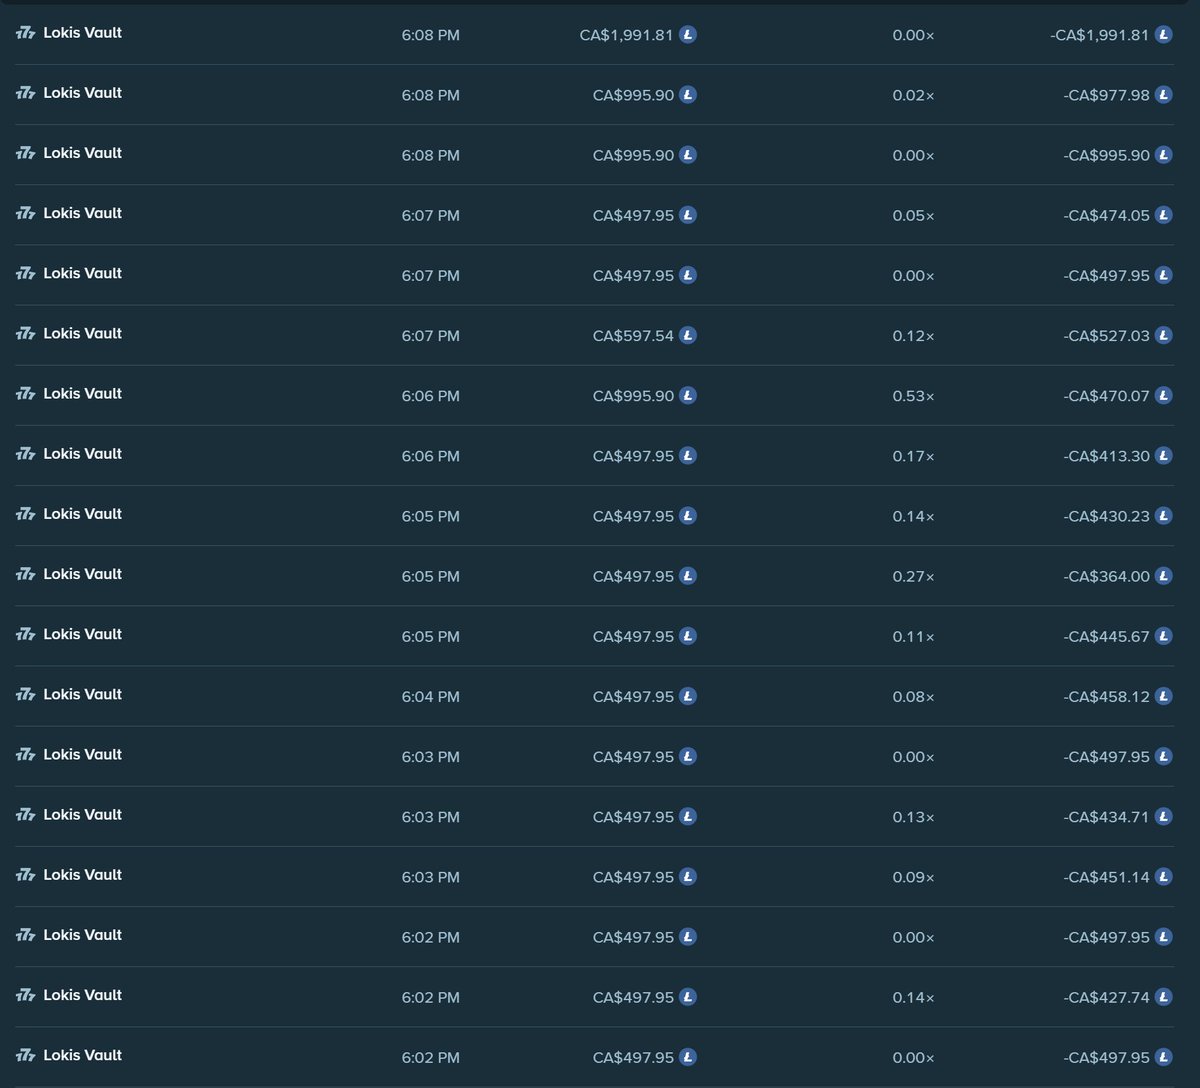This screenshot has width=1200, height=1088.
Task: Select the 0.02× multiplier cell
Action: click(913, 95)
